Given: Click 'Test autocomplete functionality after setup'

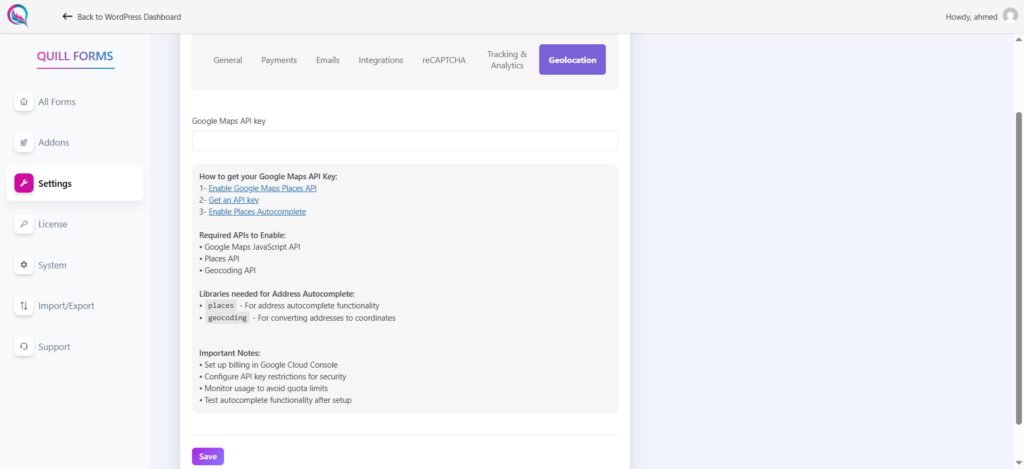Looking at the screenshot, I should (278, 400).
